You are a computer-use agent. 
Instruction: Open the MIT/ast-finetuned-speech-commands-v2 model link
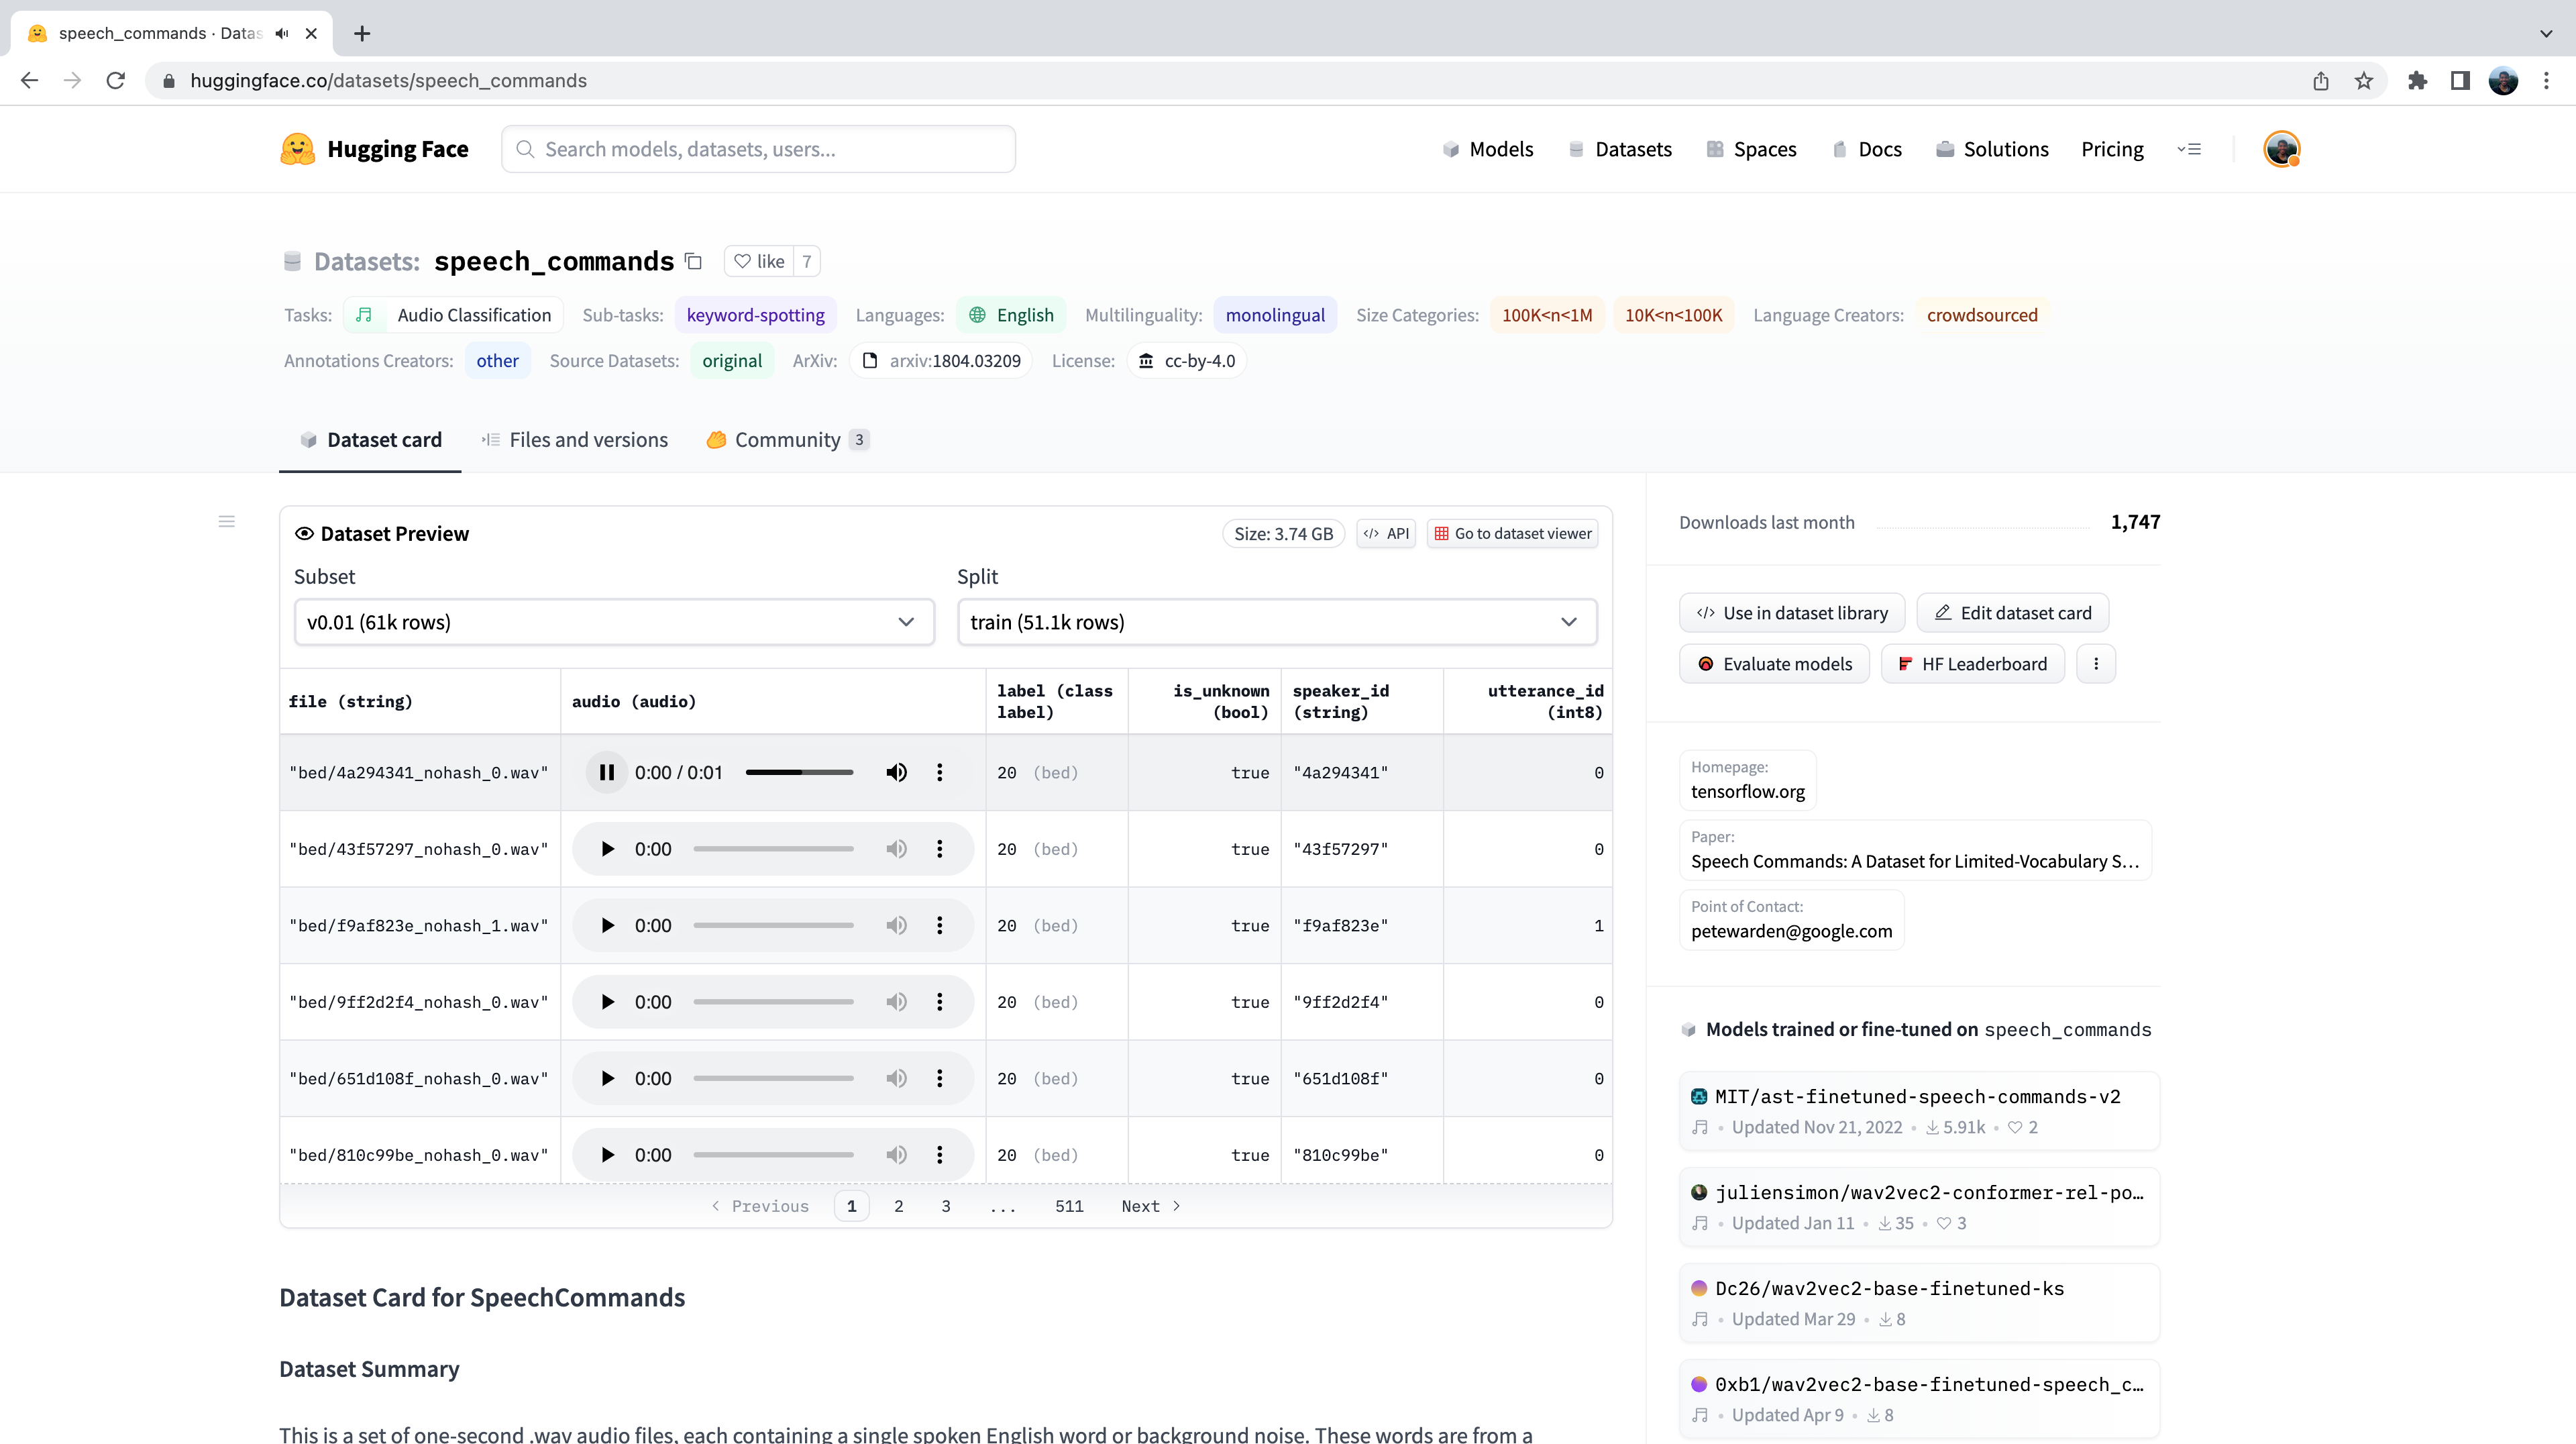(x=1917, y=1096)
